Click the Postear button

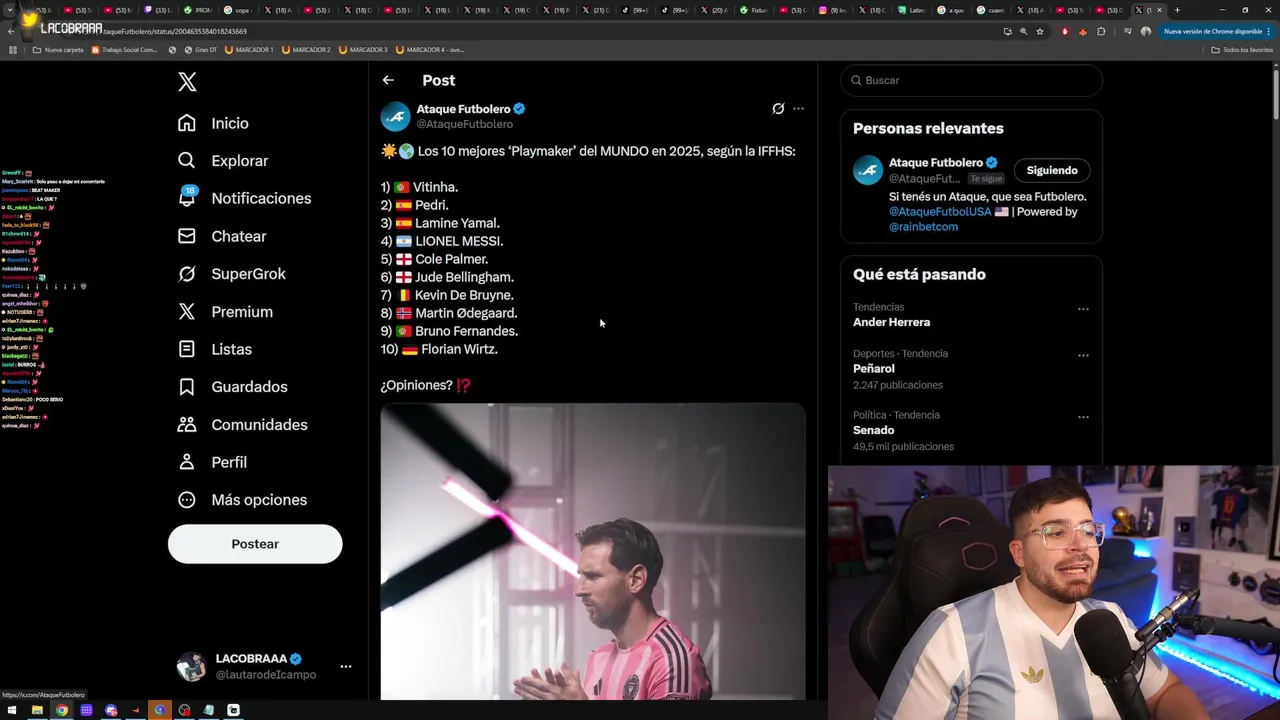tap(255, 544)
